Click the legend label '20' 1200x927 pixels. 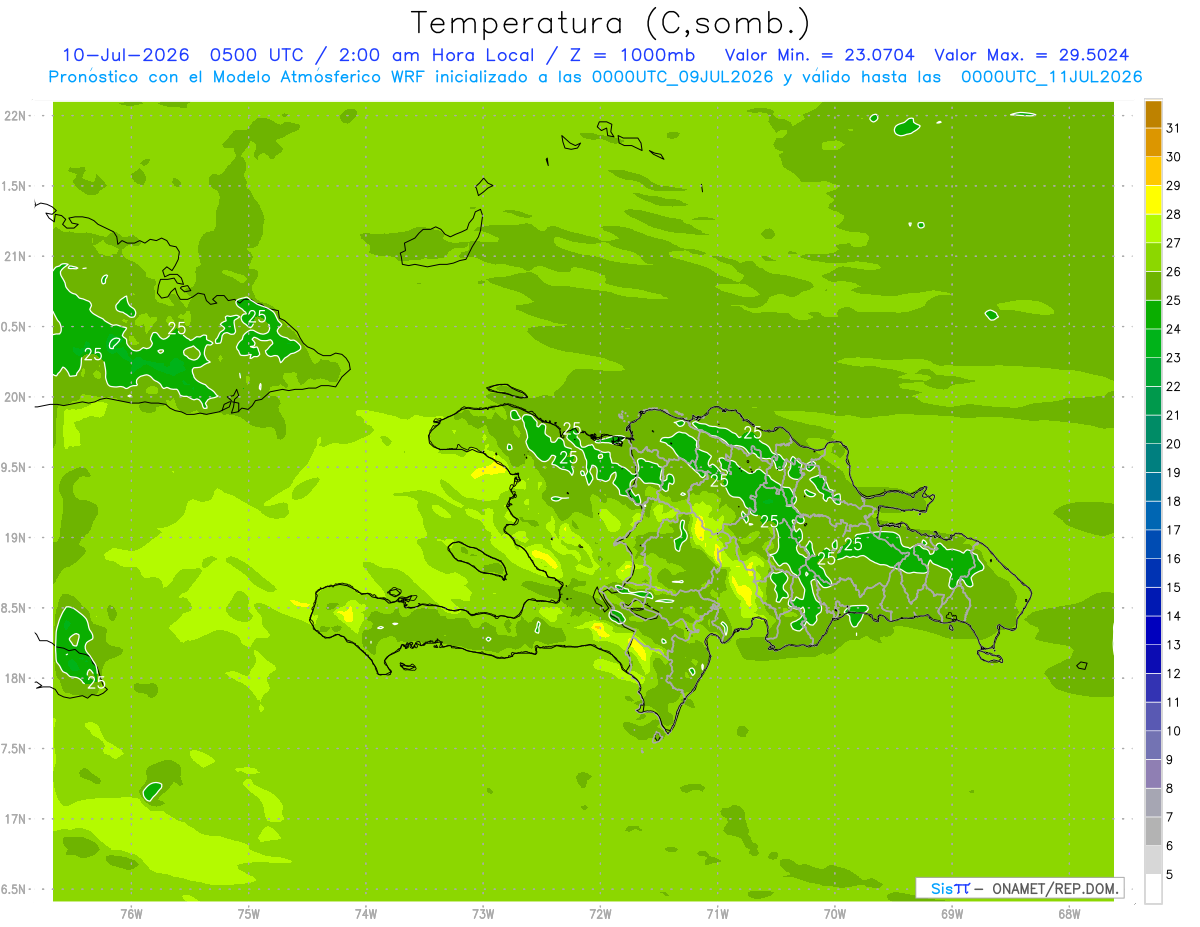coord(1174,444)
